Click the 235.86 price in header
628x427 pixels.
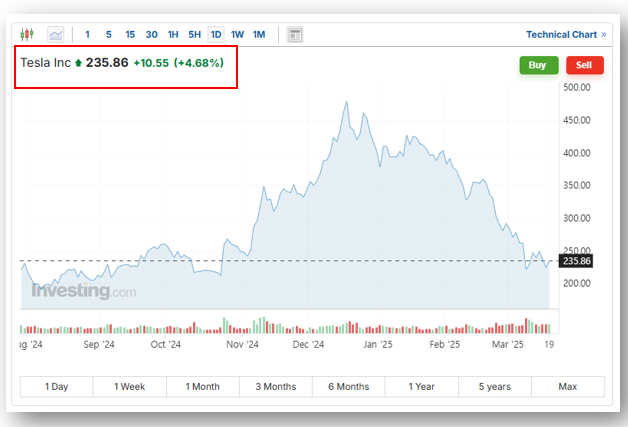(x=107, y=63)
